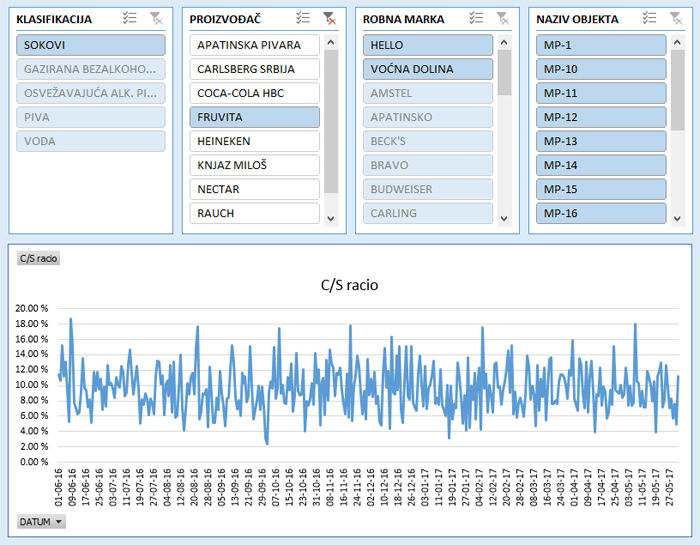The width and height of the screenshot is (700, 545).
Task: Clear filter on ROBNA MARKA slicer
Action: pos(502,18)
